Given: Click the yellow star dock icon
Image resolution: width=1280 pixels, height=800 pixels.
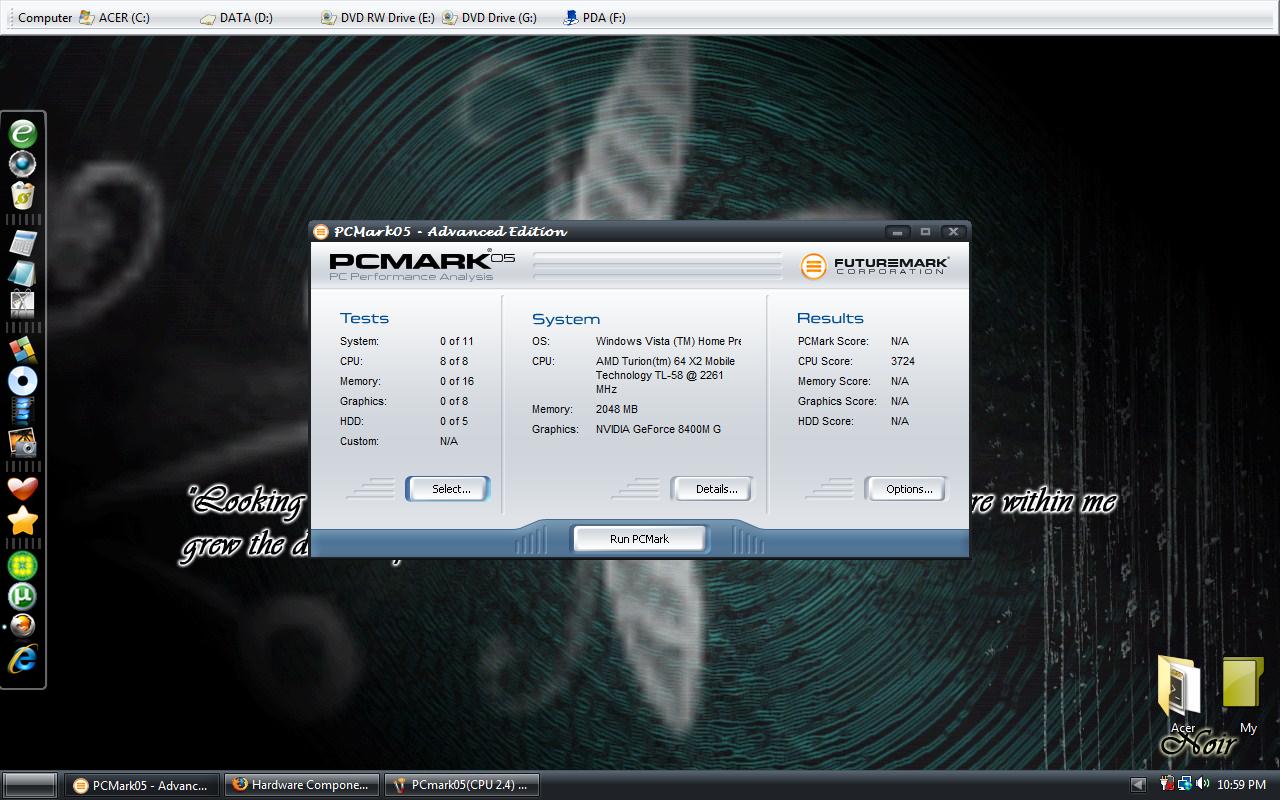Looking at the screenshot, I should (x=22, y=520).
